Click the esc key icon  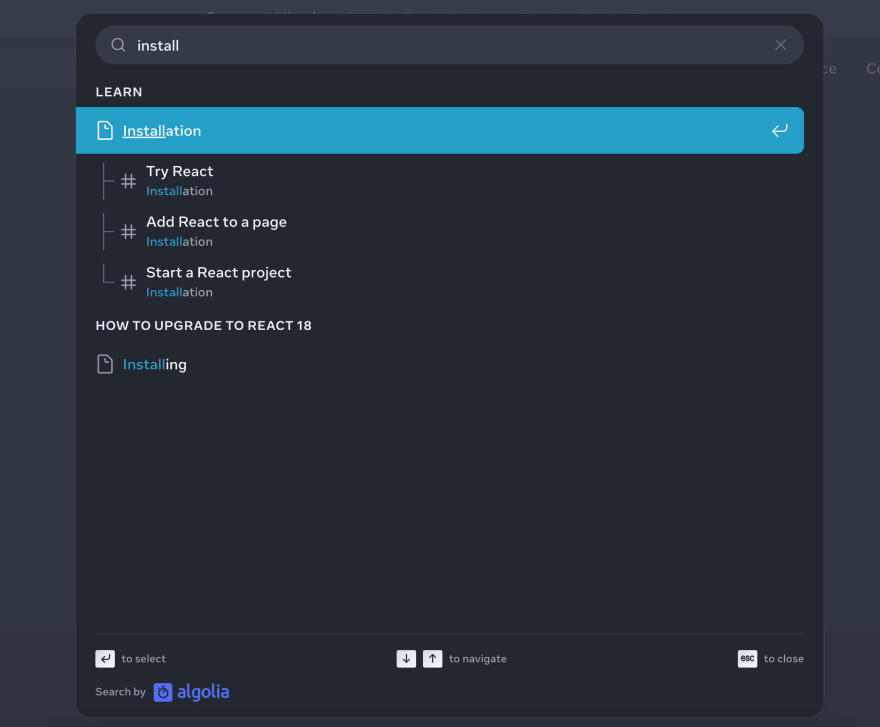[748, 659]
